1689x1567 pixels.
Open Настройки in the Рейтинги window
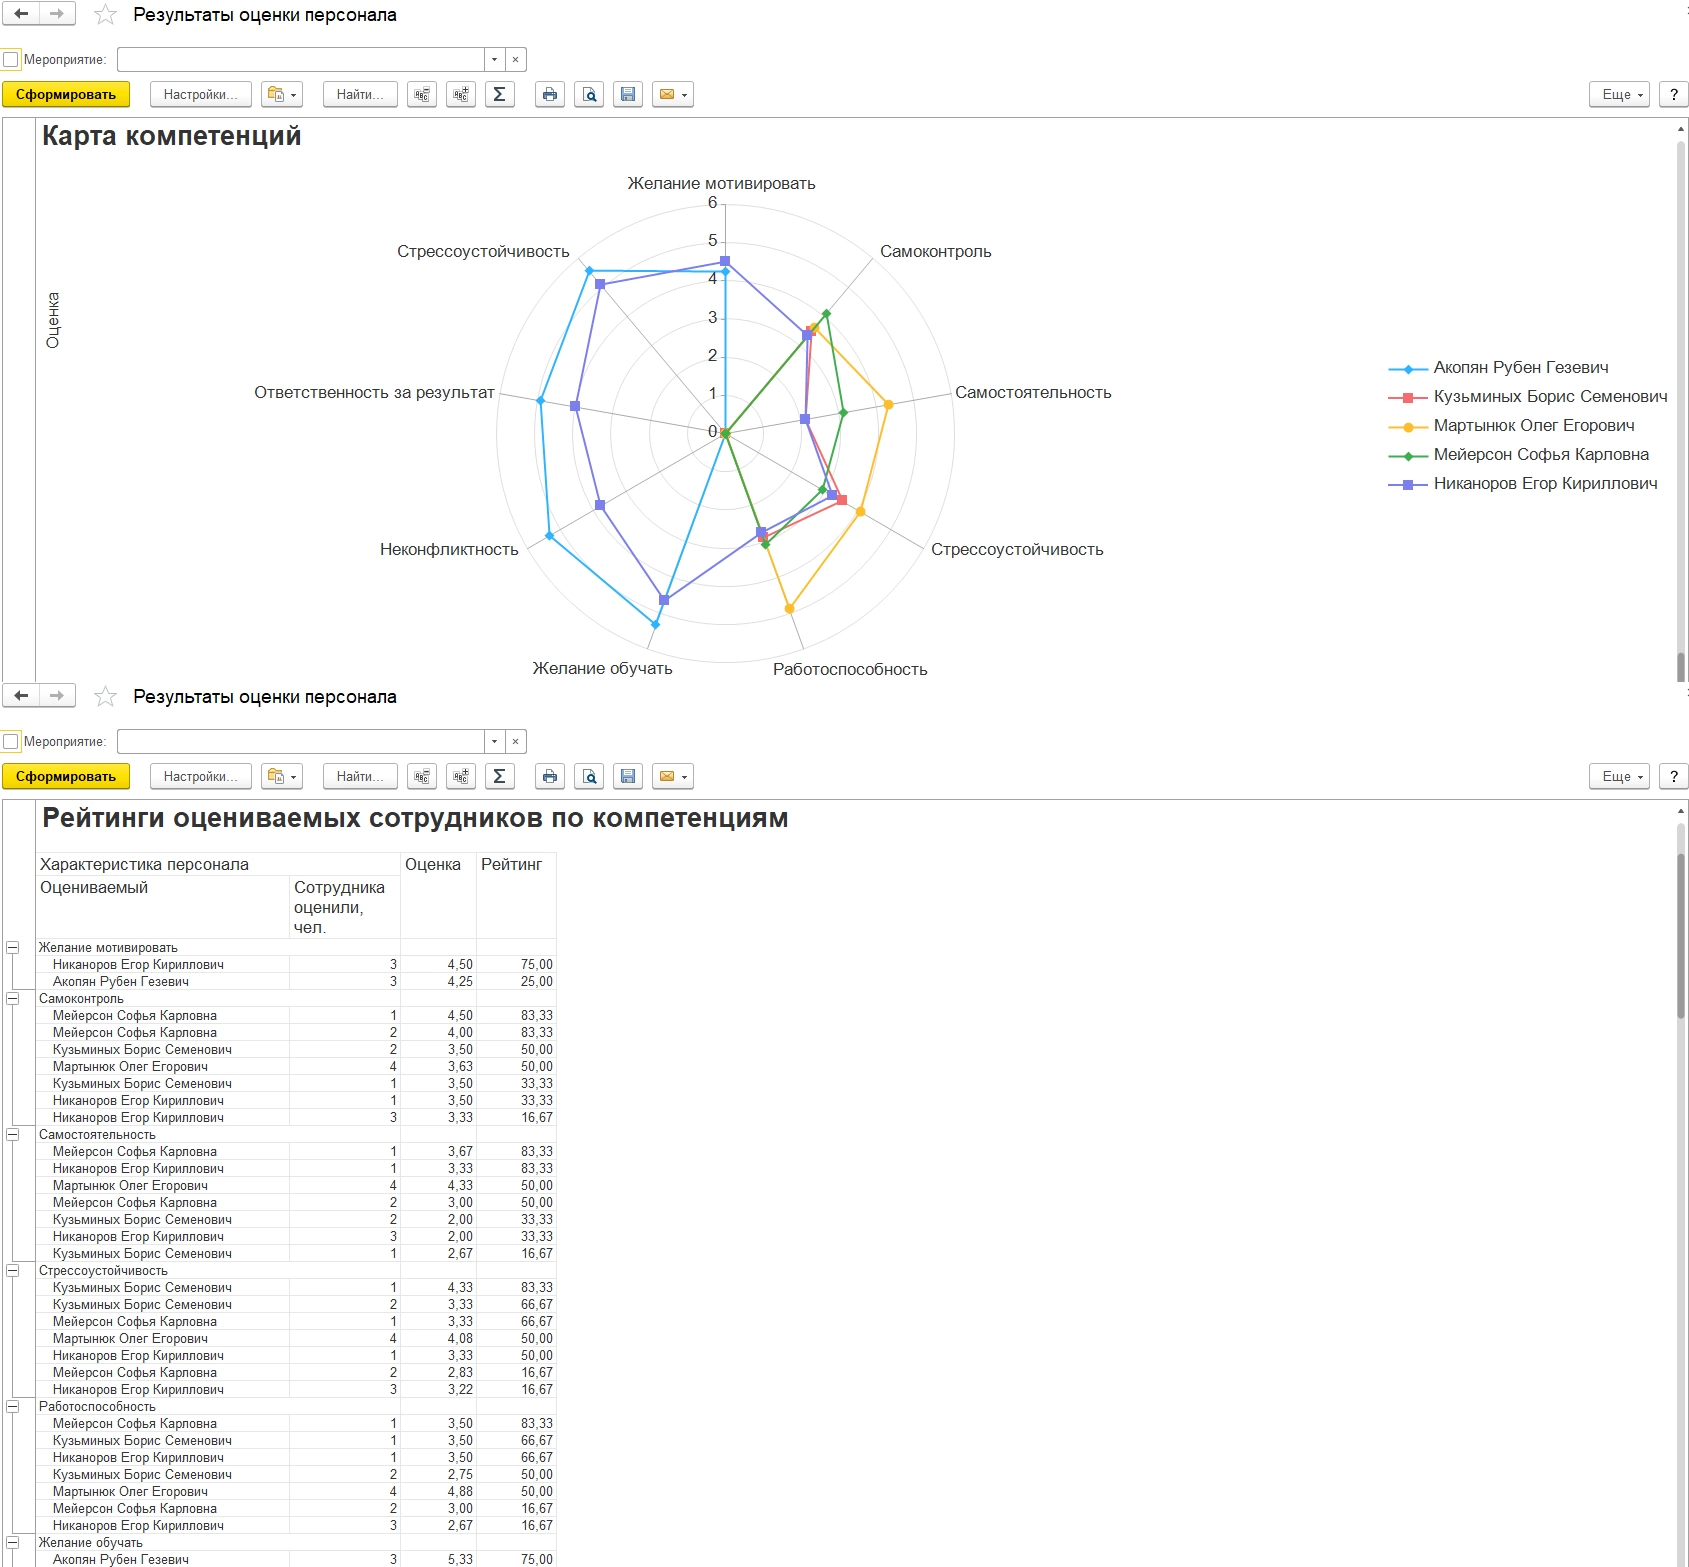pos(201,777)
